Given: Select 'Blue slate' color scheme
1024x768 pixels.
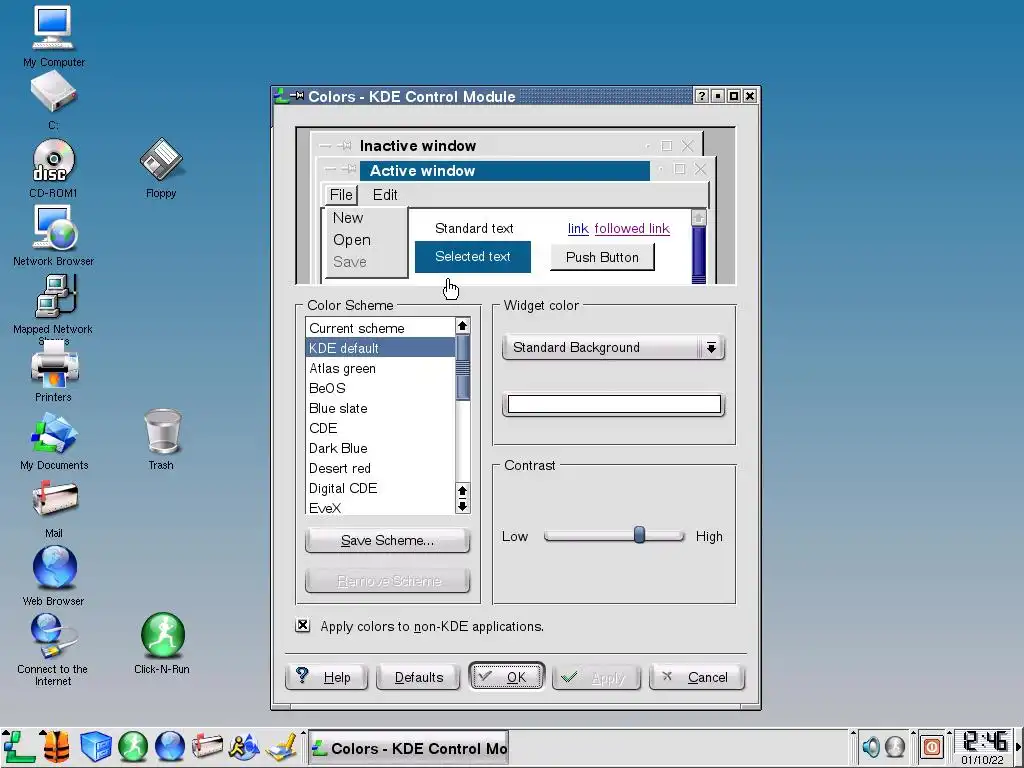Looking at the screenshot, I should click(380, 408).
